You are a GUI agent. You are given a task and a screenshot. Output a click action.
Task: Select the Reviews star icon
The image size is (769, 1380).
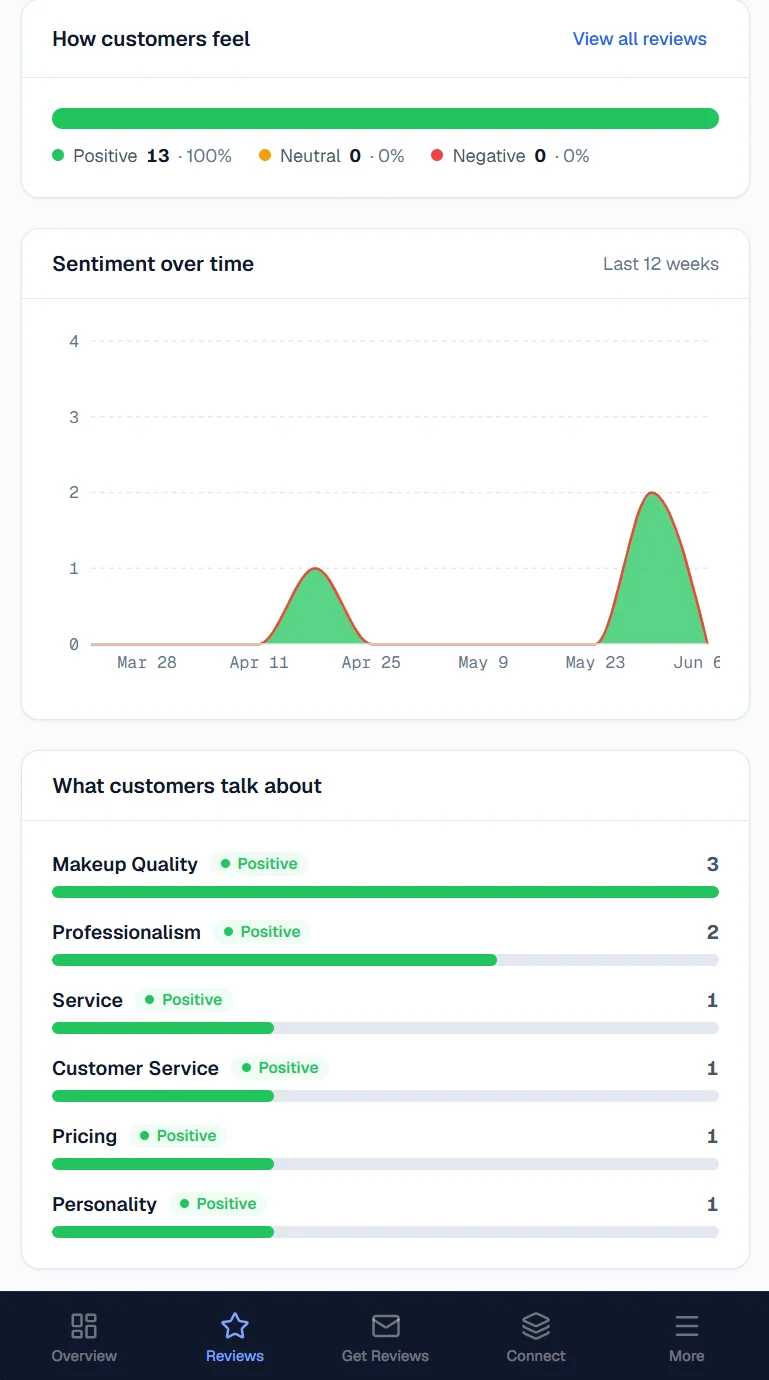point(235,1326)
